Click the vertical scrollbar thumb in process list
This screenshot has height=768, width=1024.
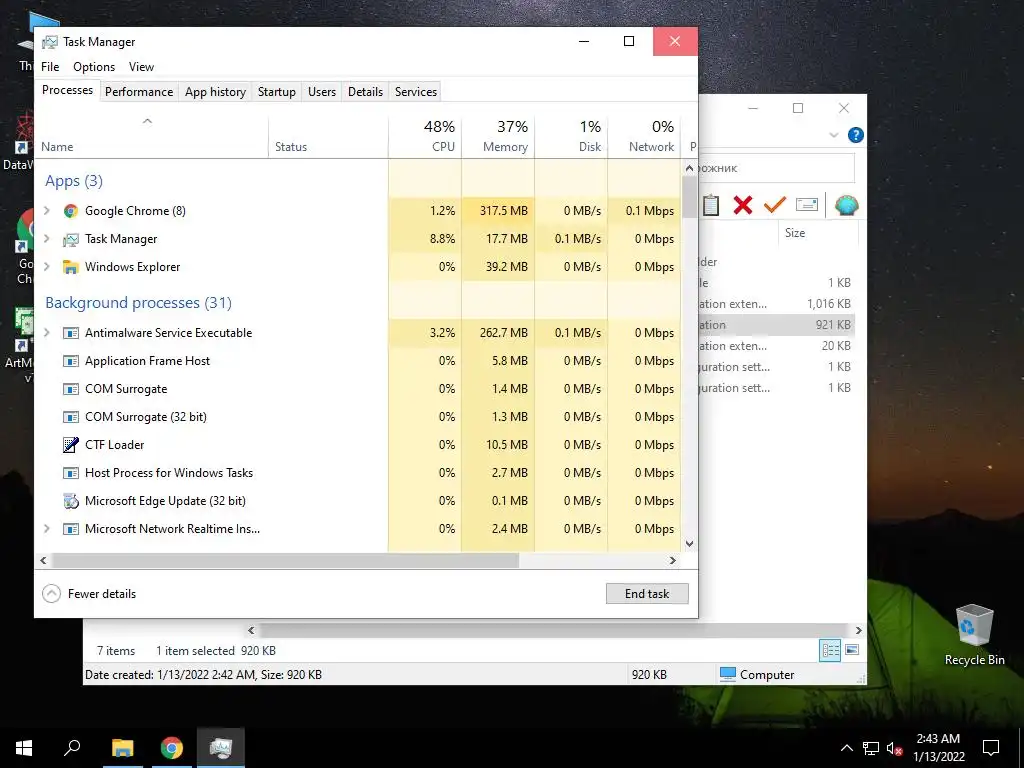pyautogui.click(x=690, y=197)
